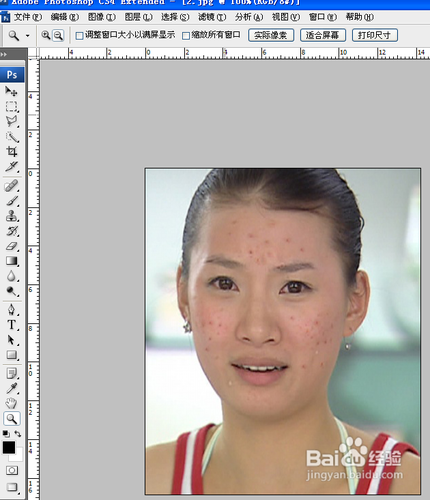Viewport: 430px width, 500px height.
Task: Select the Crop tool
Action: (x=11, y=152)
